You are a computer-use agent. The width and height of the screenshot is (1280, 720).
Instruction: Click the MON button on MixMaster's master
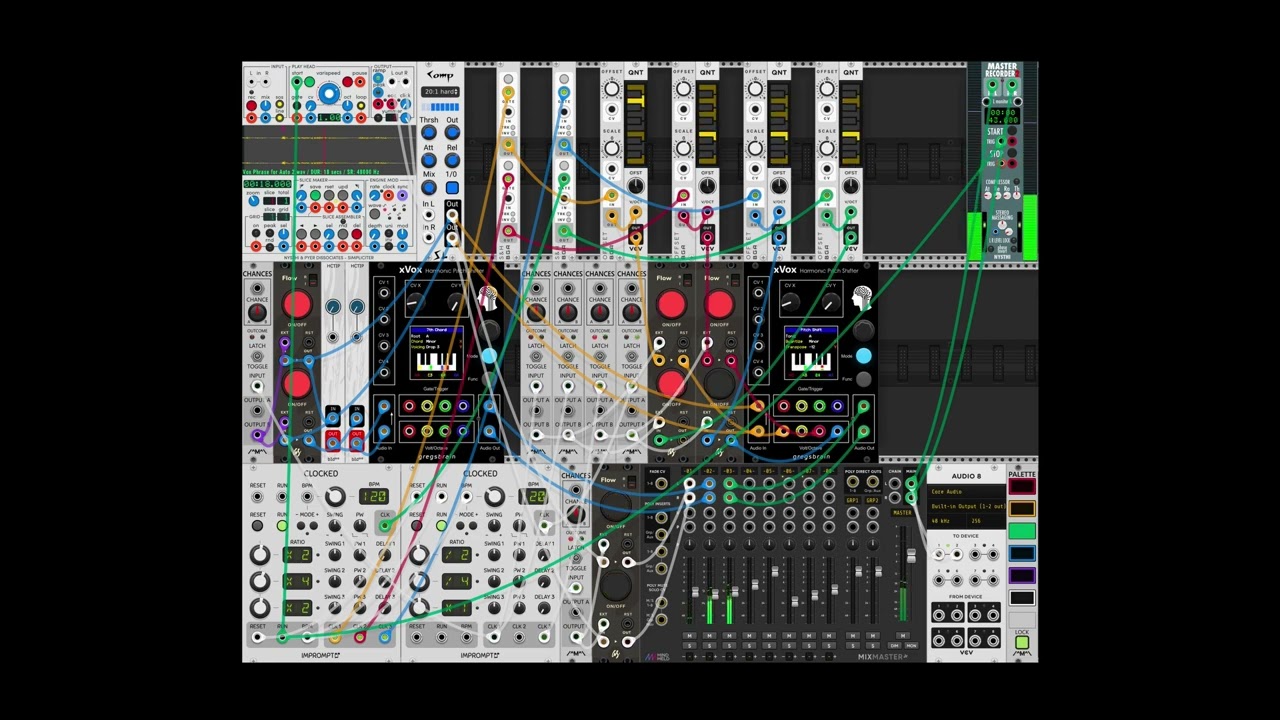click(911, 646)
